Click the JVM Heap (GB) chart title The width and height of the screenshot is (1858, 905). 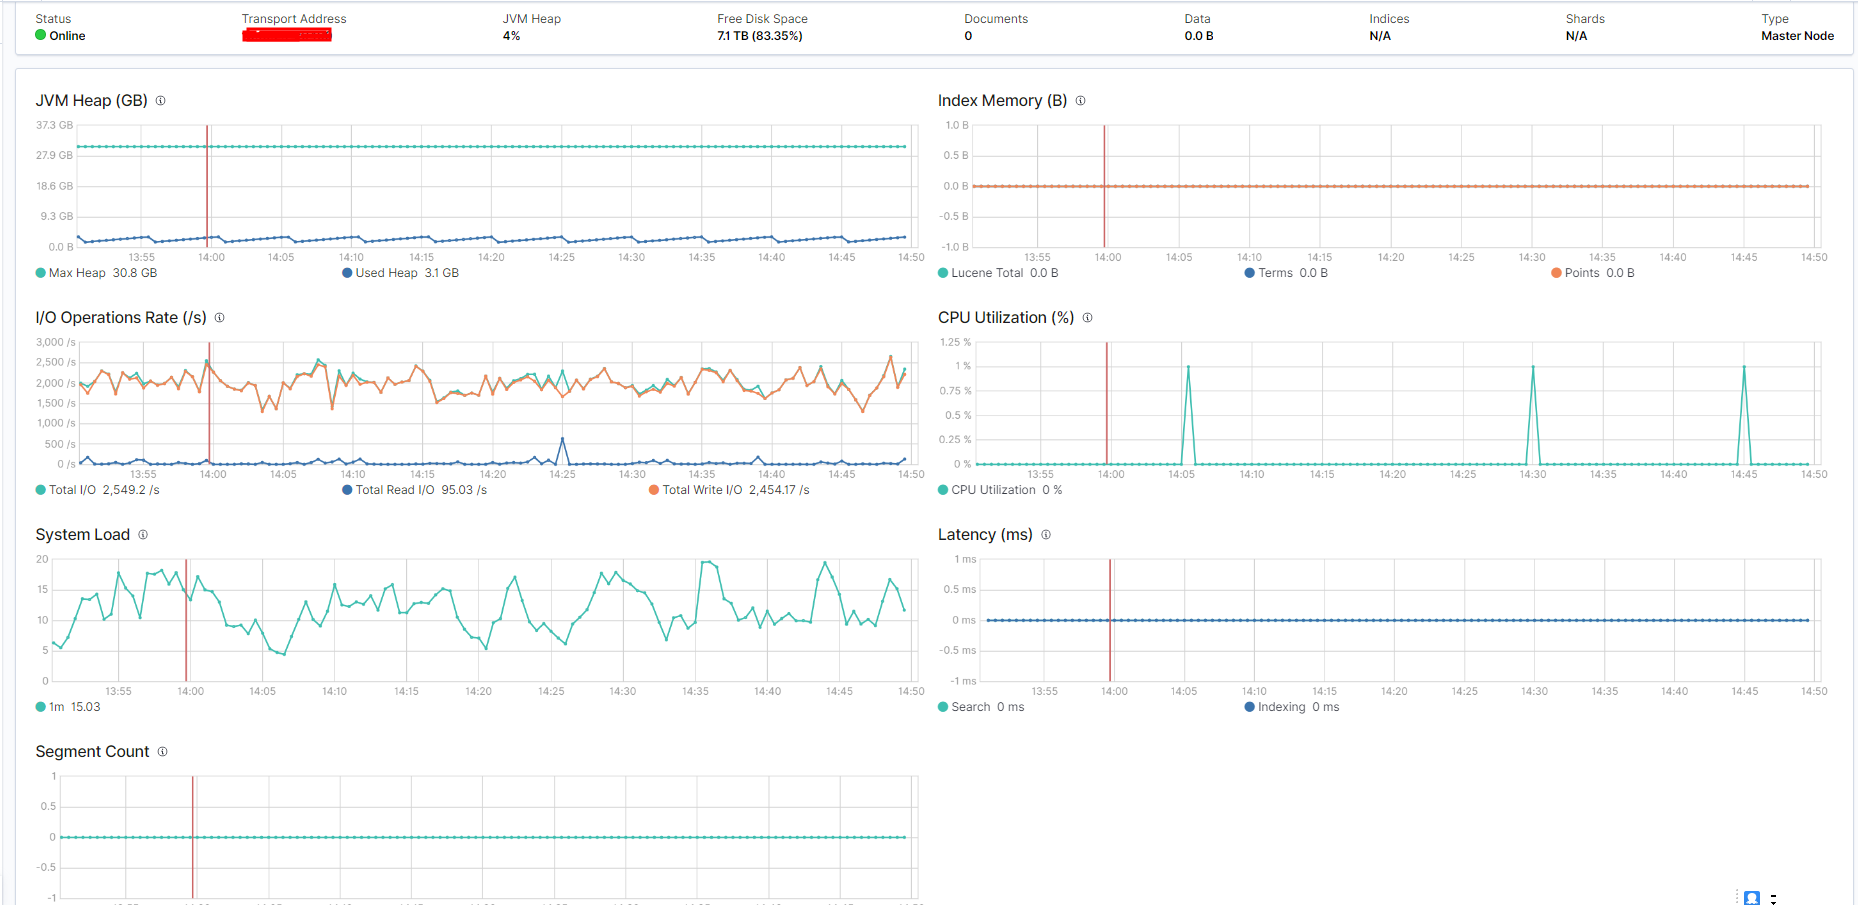pyautogui.click(x=92, y=101)
